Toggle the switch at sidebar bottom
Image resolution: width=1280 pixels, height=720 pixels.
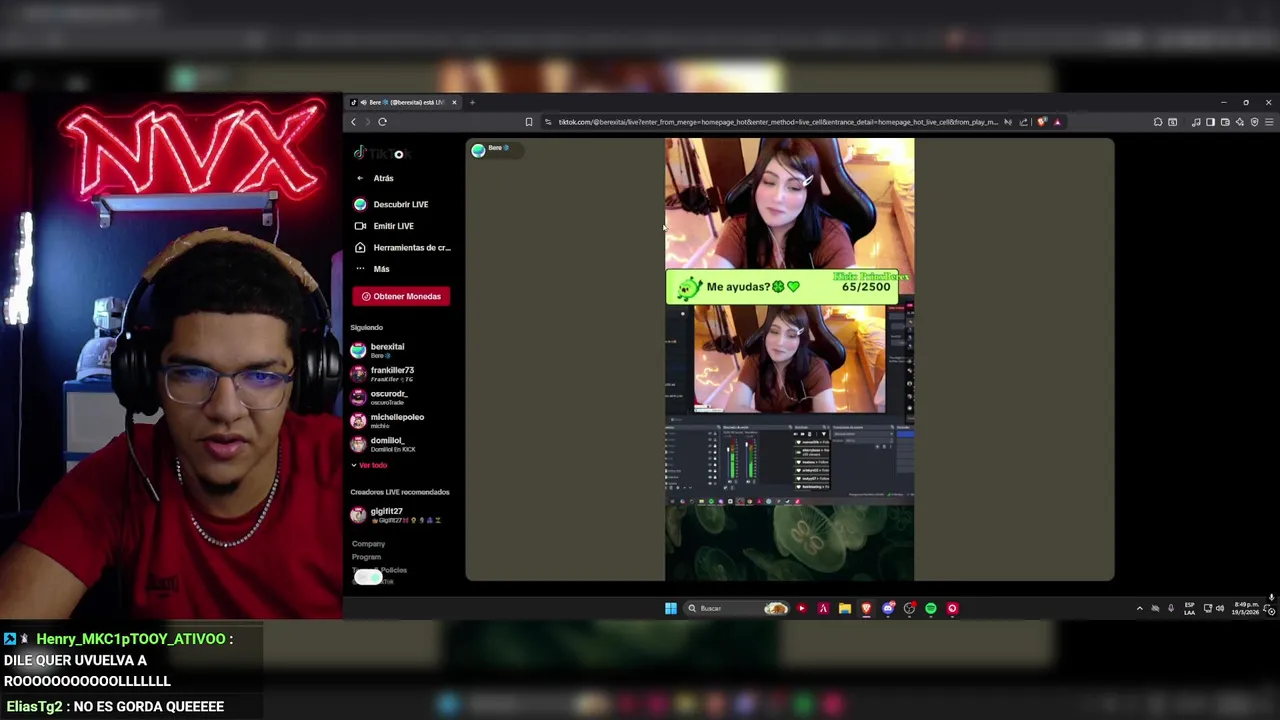pos(367,578)
